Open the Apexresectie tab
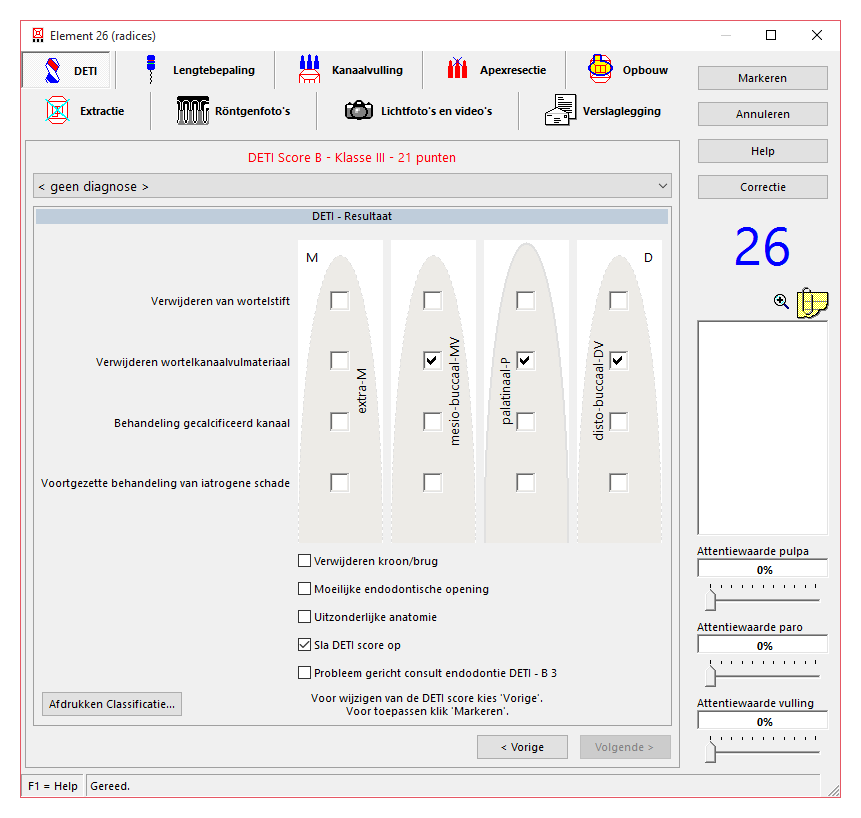 [494, 70]
